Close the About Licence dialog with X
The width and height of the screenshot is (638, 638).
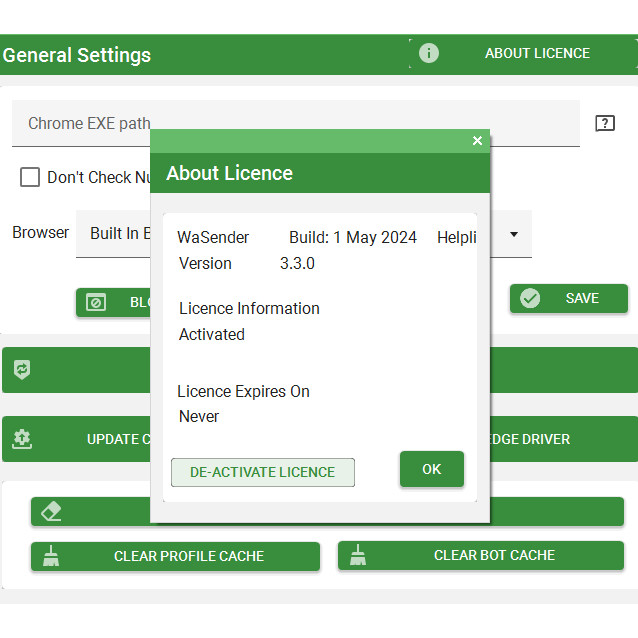coord(477,141)
